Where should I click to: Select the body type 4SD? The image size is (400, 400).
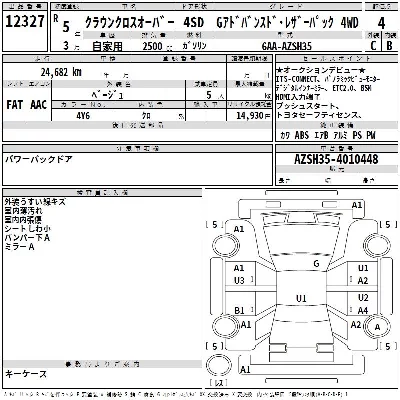(193, 23)
